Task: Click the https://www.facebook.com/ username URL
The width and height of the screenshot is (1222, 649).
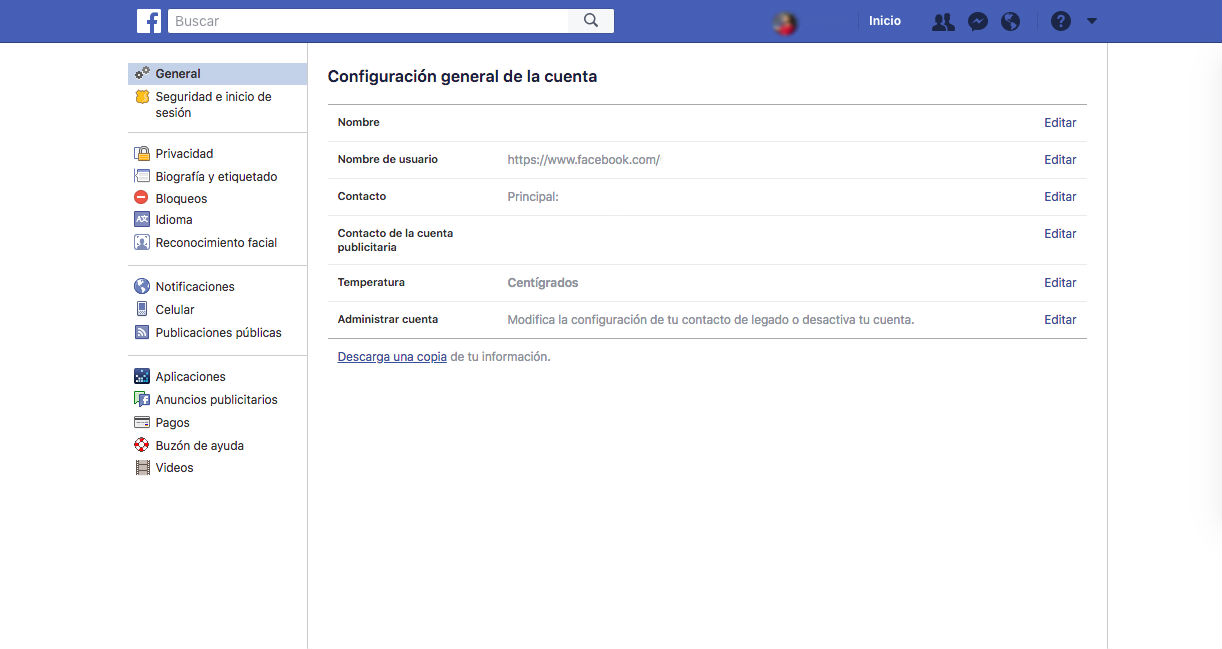Action: point(584,160)
